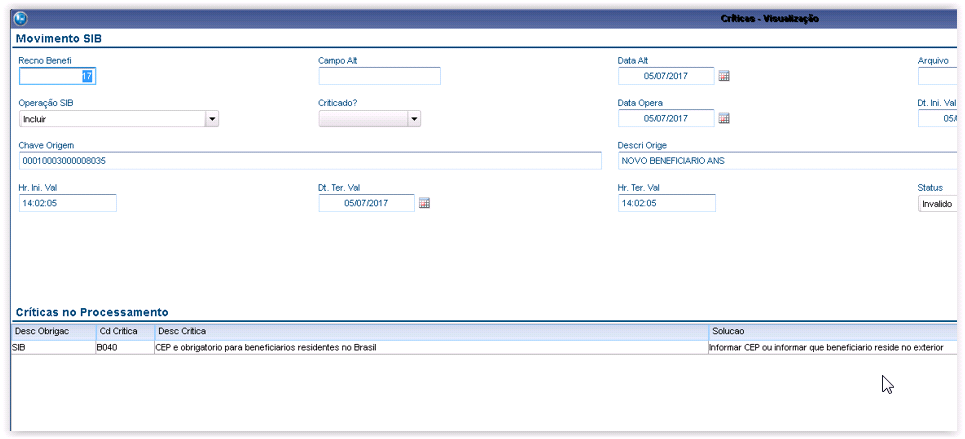Sort by the Desc Obrigac column header
Viewport: 965px width, 439px height.
54,331
